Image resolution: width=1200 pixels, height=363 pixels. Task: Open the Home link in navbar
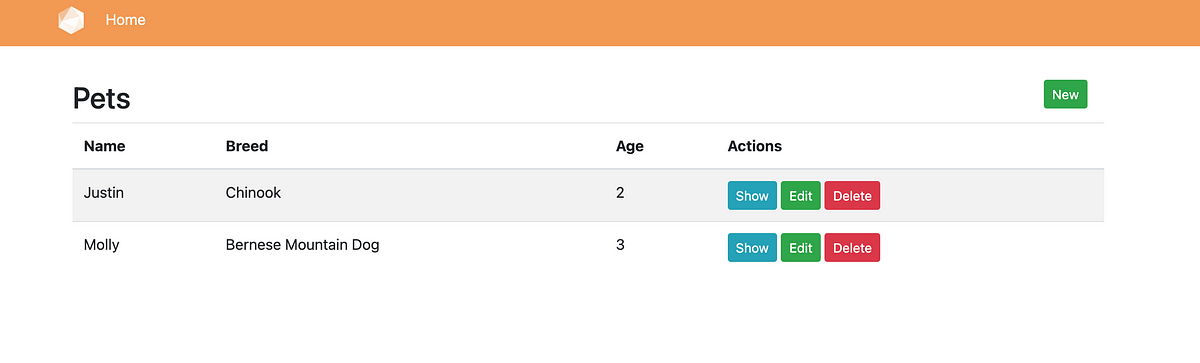click(125, 20)
